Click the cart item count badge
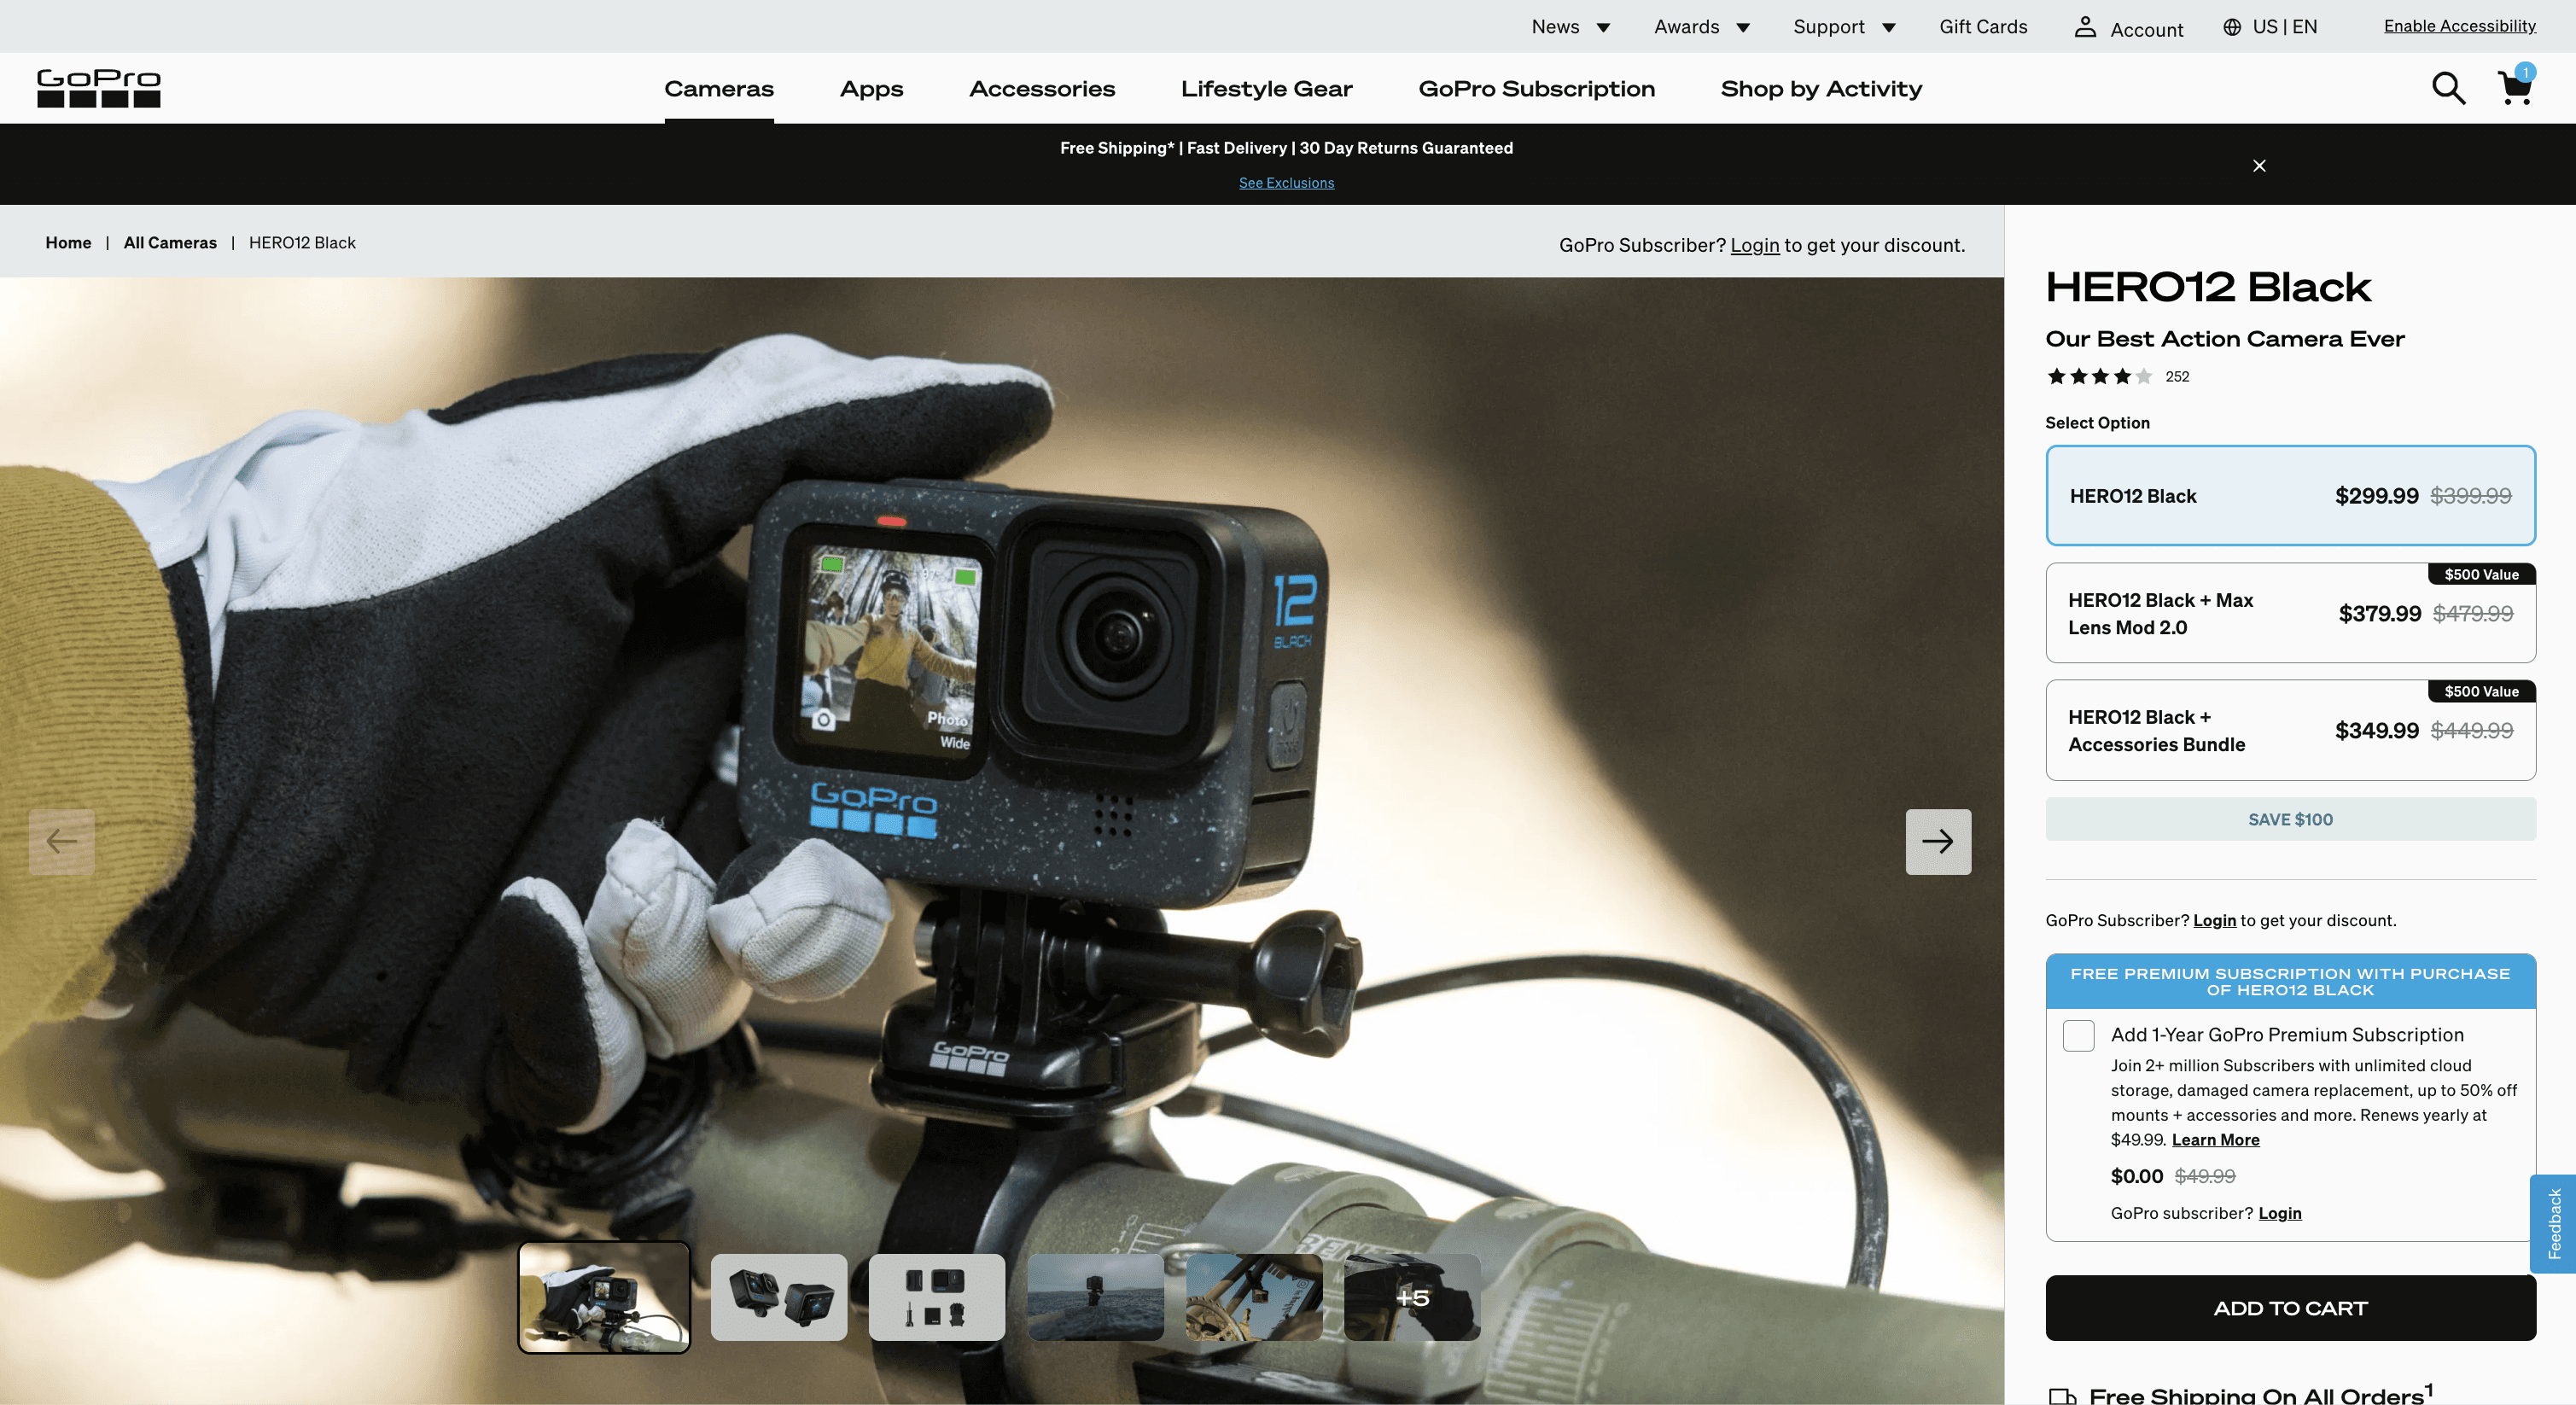Image resolution: width=2576 pixels, height=1405 pixels. 2525,72
